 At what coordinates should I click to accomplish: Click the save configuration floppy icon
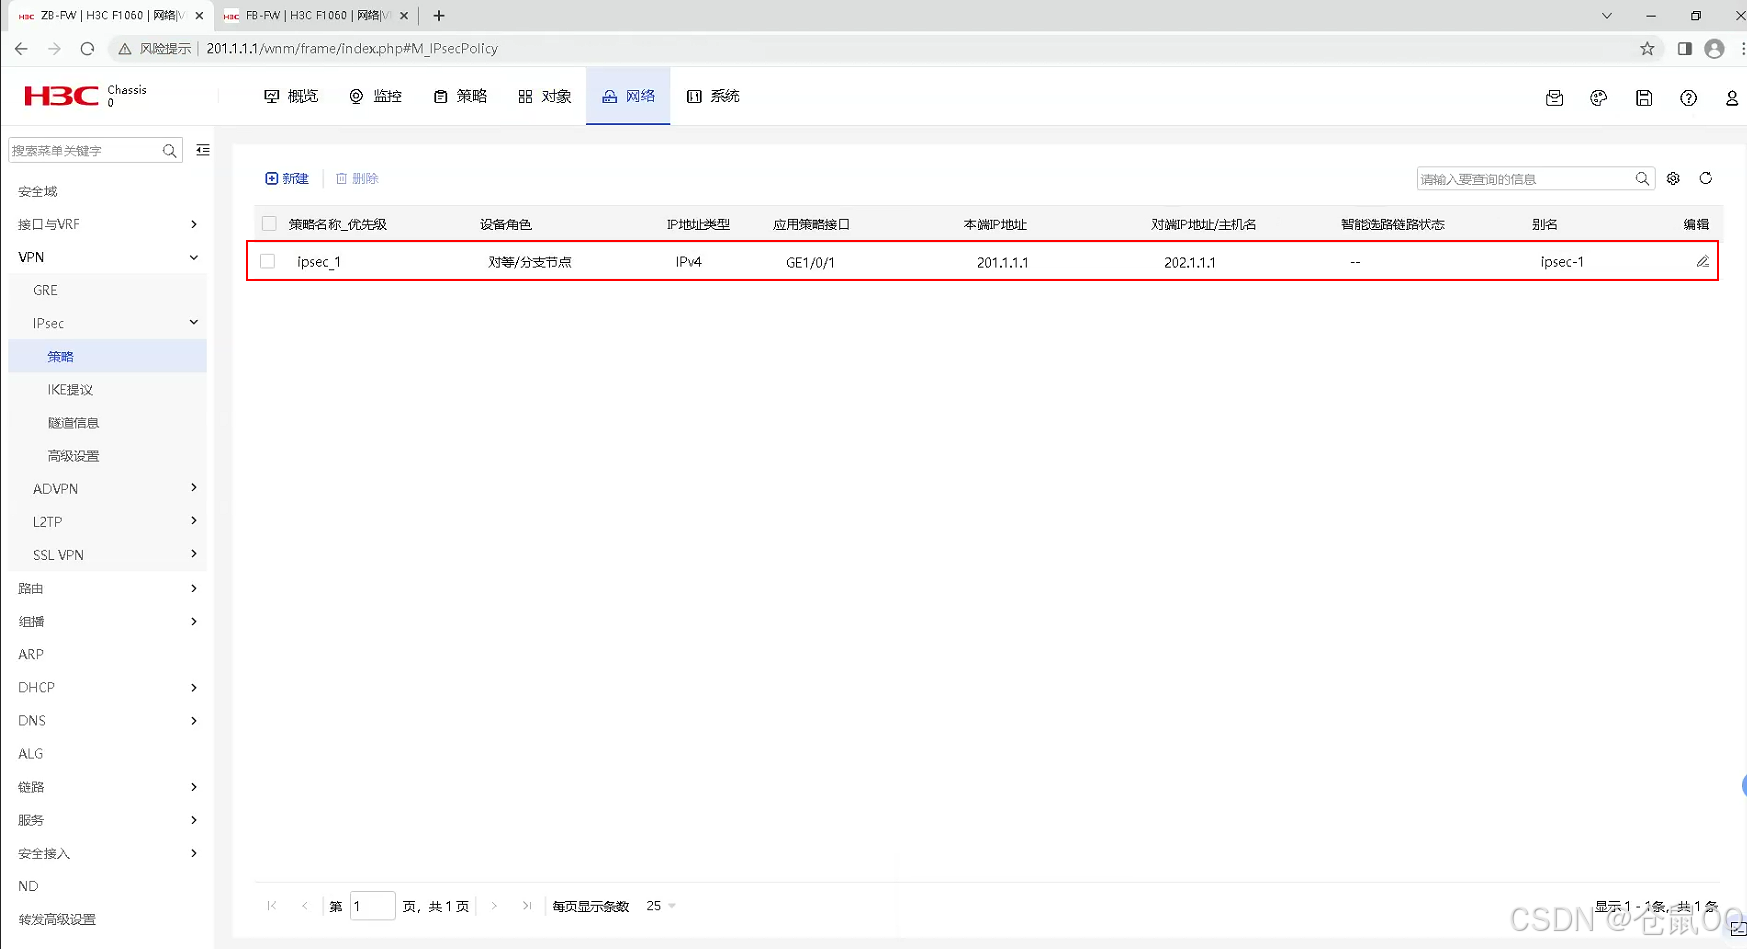point(1643,97)
